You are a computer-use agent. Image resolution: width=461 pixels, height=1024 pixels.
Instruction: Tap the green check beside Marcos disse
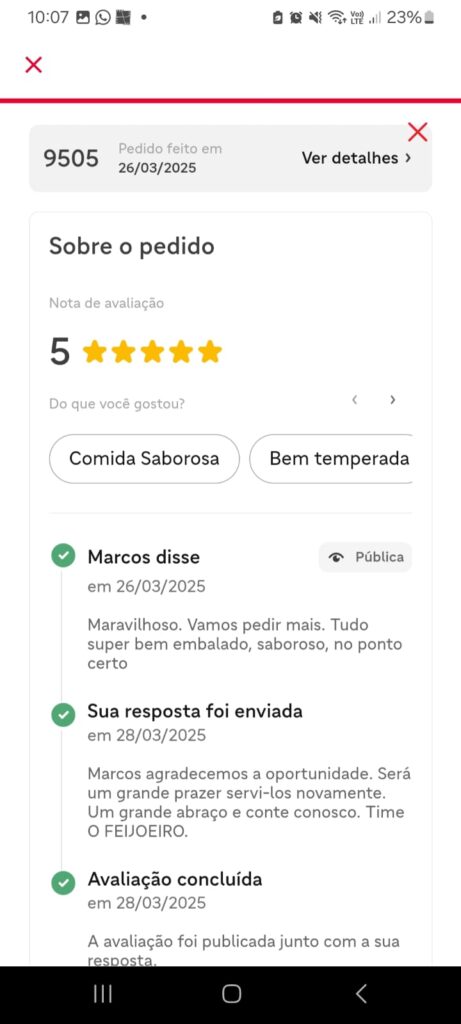[x=63, y=556]
